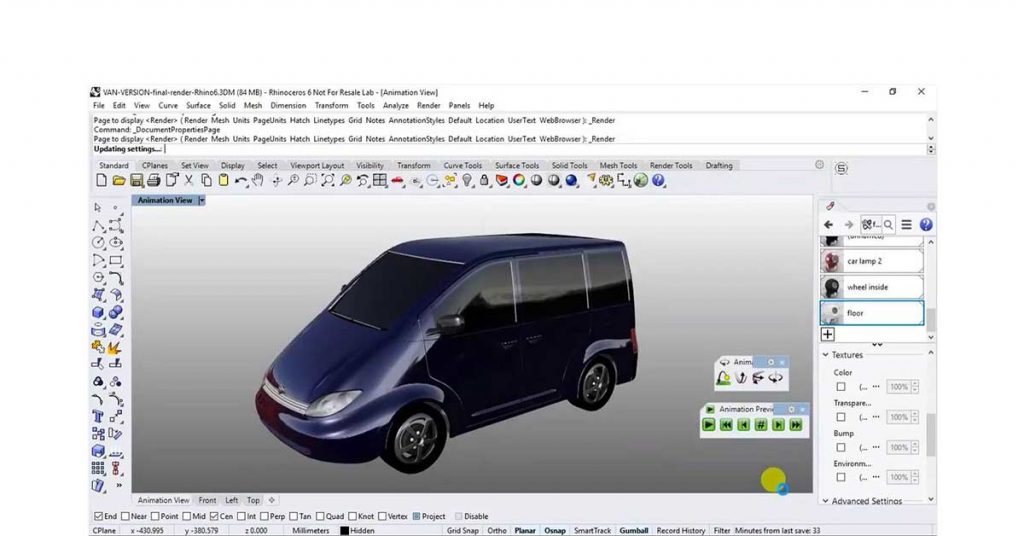Increase the Color texture percentage stepper

915,384
